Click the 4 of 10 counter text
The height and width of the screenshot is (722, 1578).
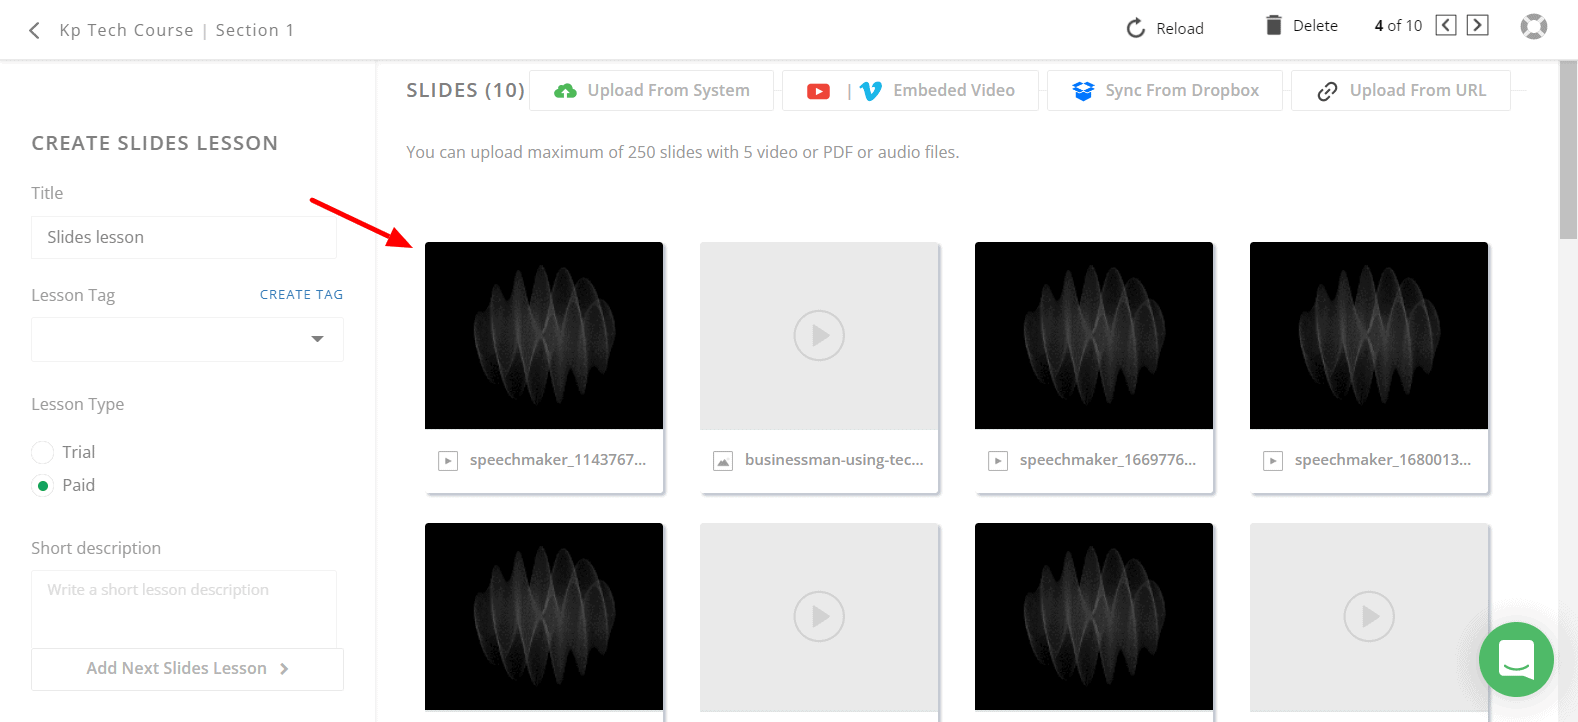[x=1398, y=26]
